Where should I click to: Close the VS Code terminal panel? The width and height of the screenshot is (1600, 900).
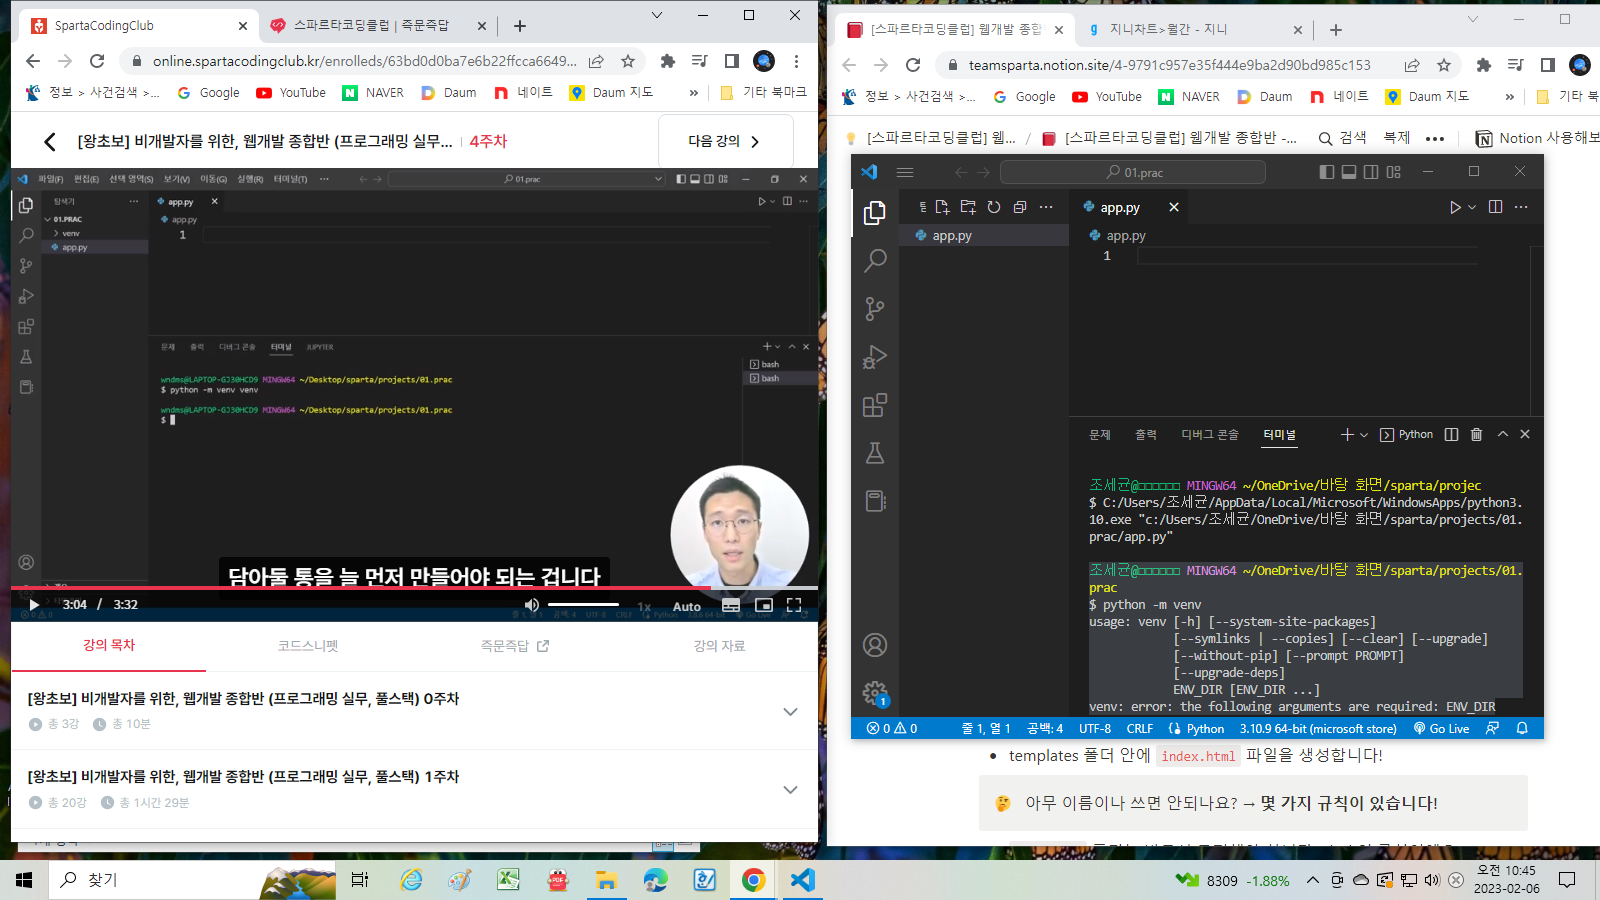coord(1525,434)
